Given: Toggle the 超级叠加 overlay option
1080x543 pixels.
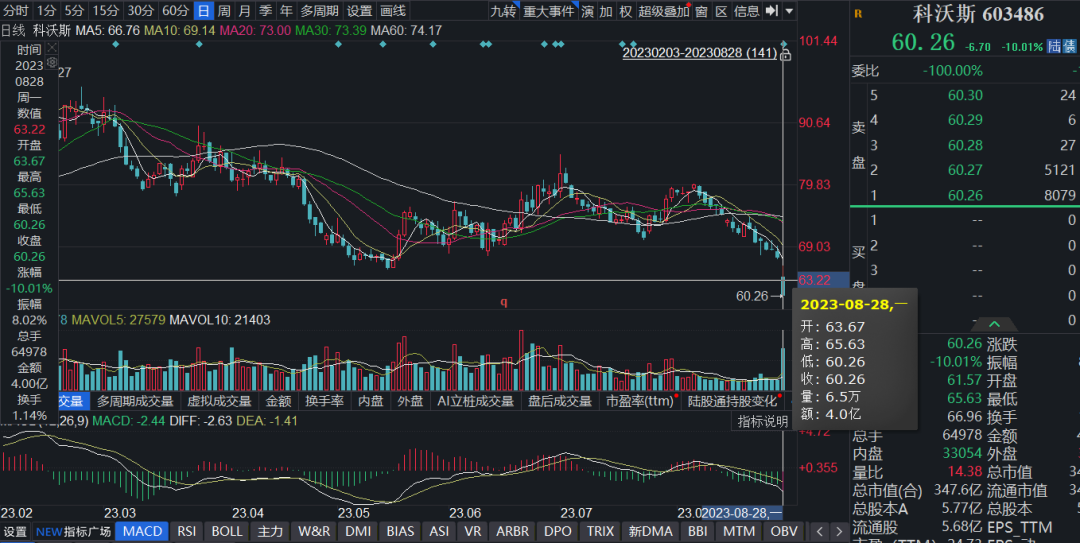Looking at the screenshot, I should (x=664, y=11).
